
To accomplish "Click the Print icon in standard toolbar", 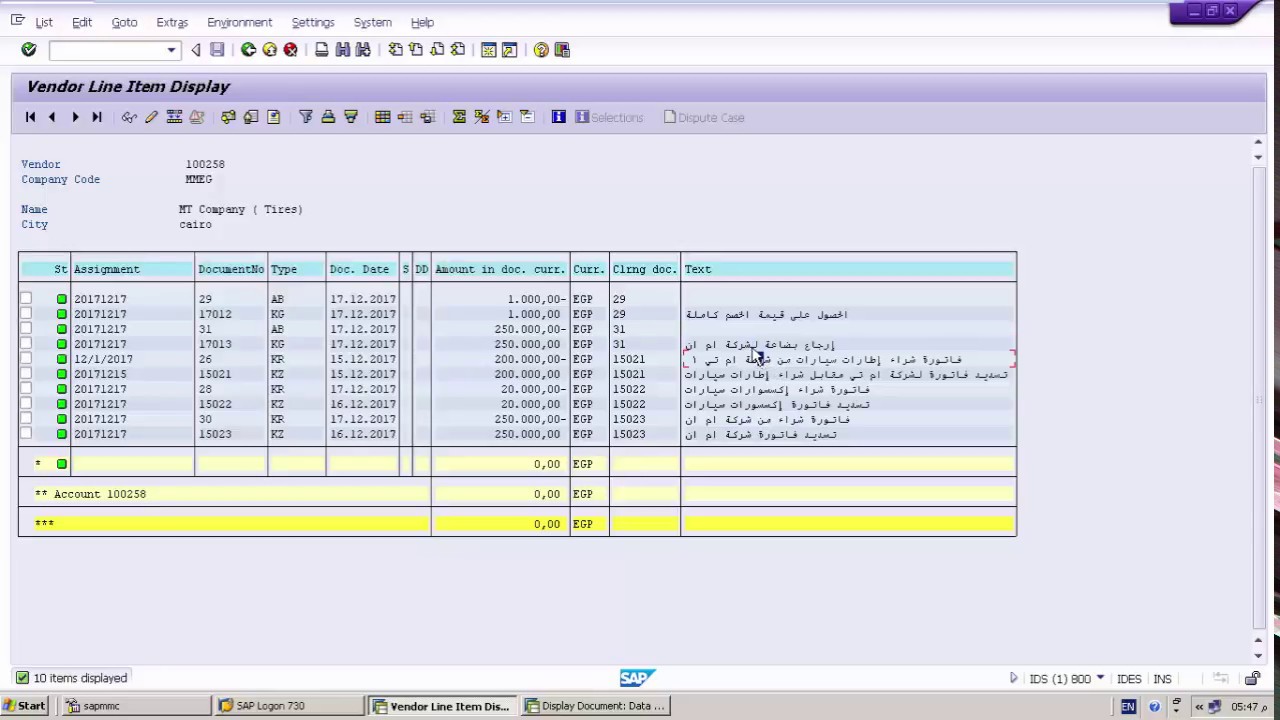I will pos(321,50).
